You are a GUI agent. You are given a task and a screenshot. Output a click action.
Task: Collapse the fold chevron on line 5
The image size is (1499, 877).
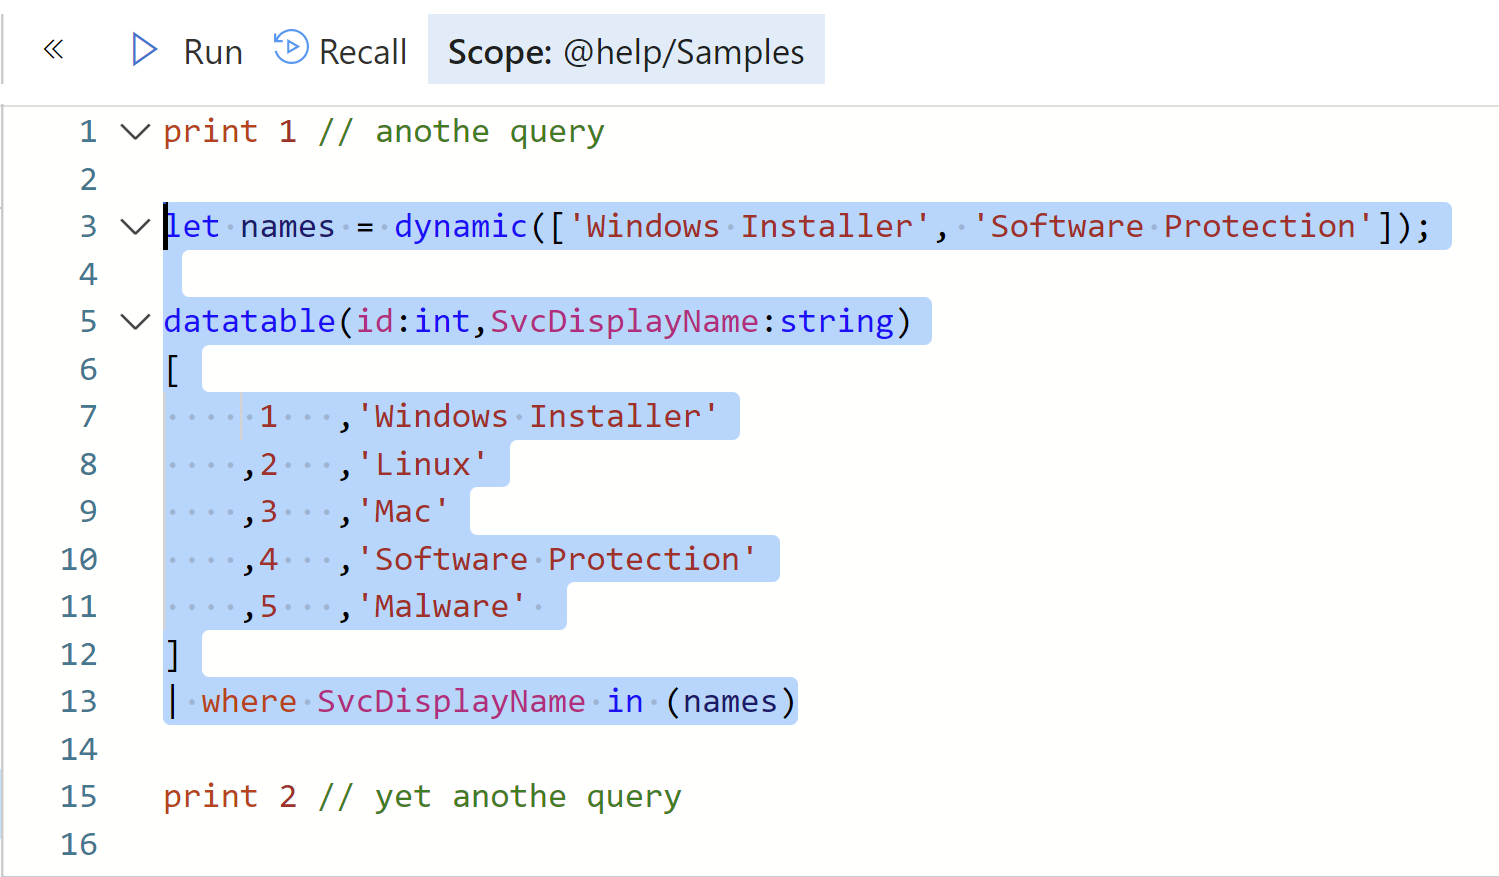coord(135,321)
